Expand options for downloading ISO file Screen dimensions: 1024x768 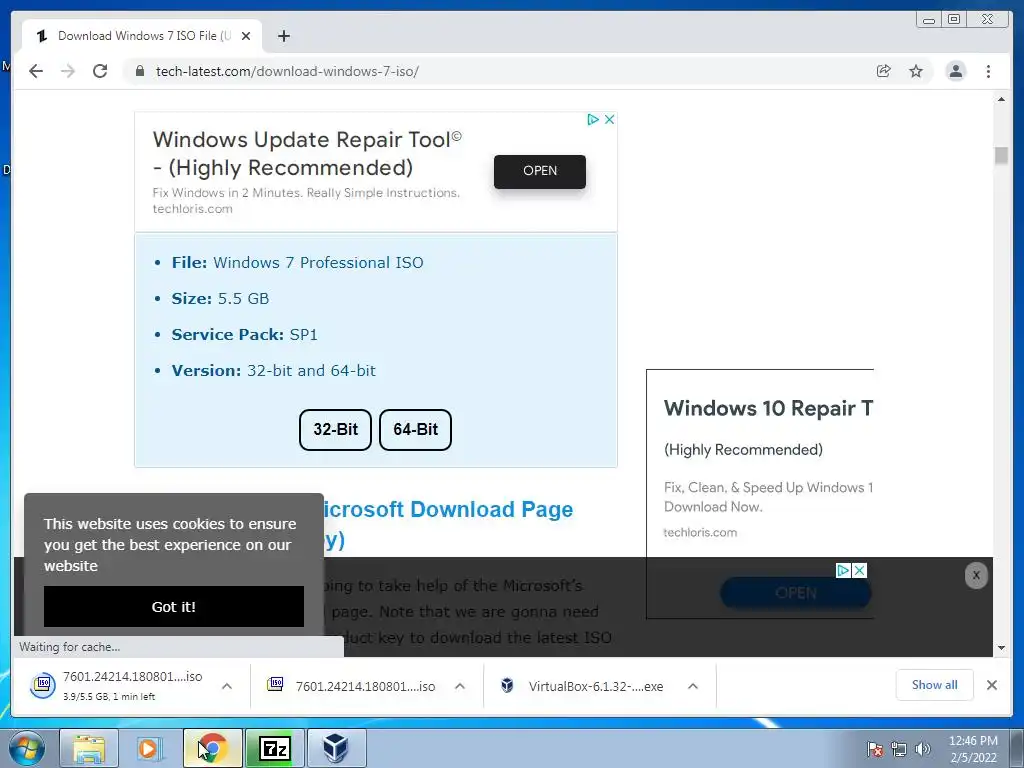coord(227,686)
